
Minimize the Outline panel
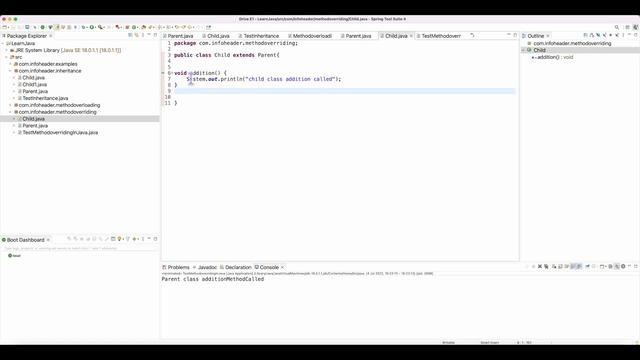coord(629,35)
